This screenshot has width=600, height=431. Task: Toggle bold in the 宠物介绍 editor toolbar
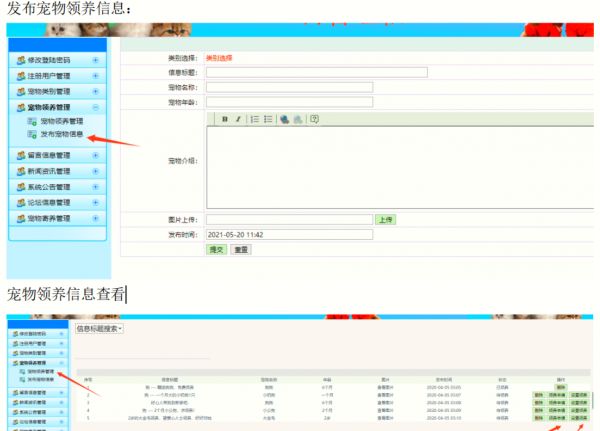(225, 119)
